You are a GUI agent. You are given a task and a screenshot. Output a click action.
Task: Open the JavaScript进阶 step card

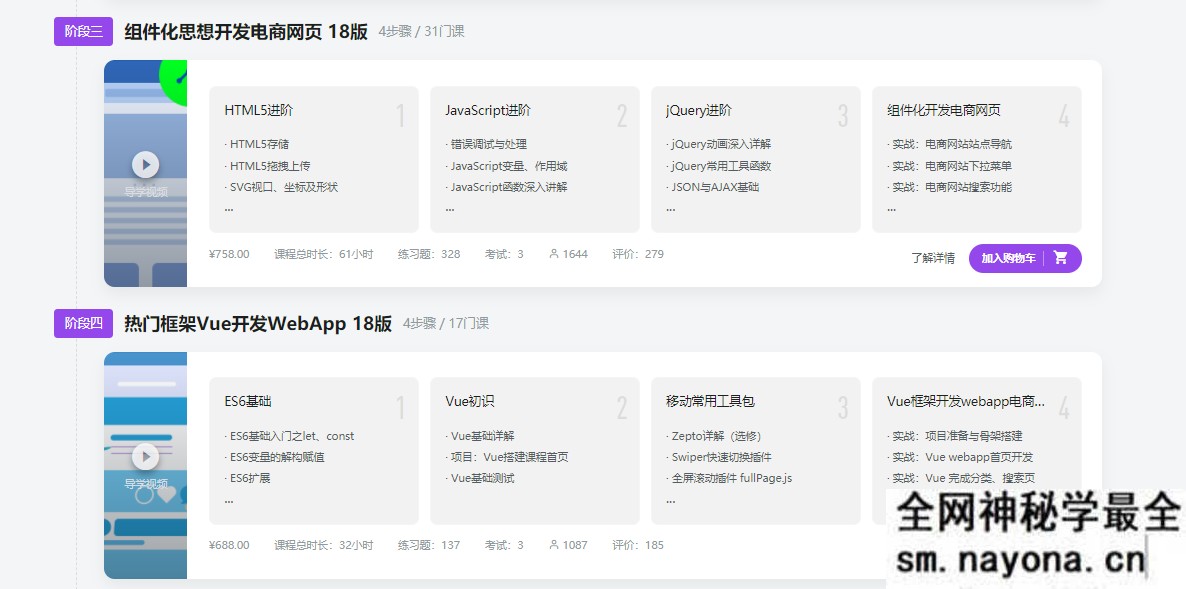(x=535, y=160)
